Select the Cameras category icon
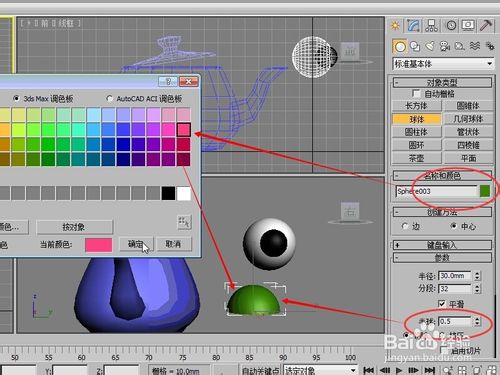The height and width of the screenshot is (375, 500). pyautogui.click(x=445, y=46)
